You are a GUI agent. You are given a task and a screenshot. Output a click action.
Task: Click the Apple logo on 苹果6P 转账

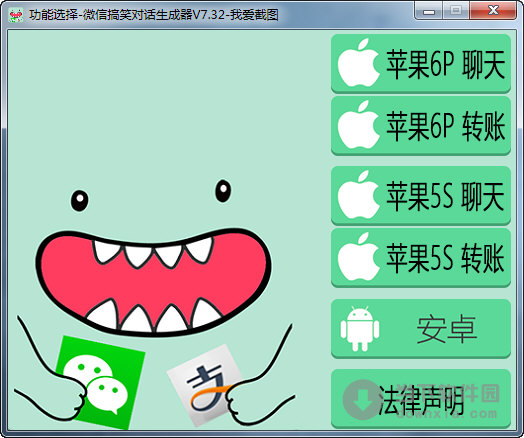pyautogui.click(x=358, y=125)
